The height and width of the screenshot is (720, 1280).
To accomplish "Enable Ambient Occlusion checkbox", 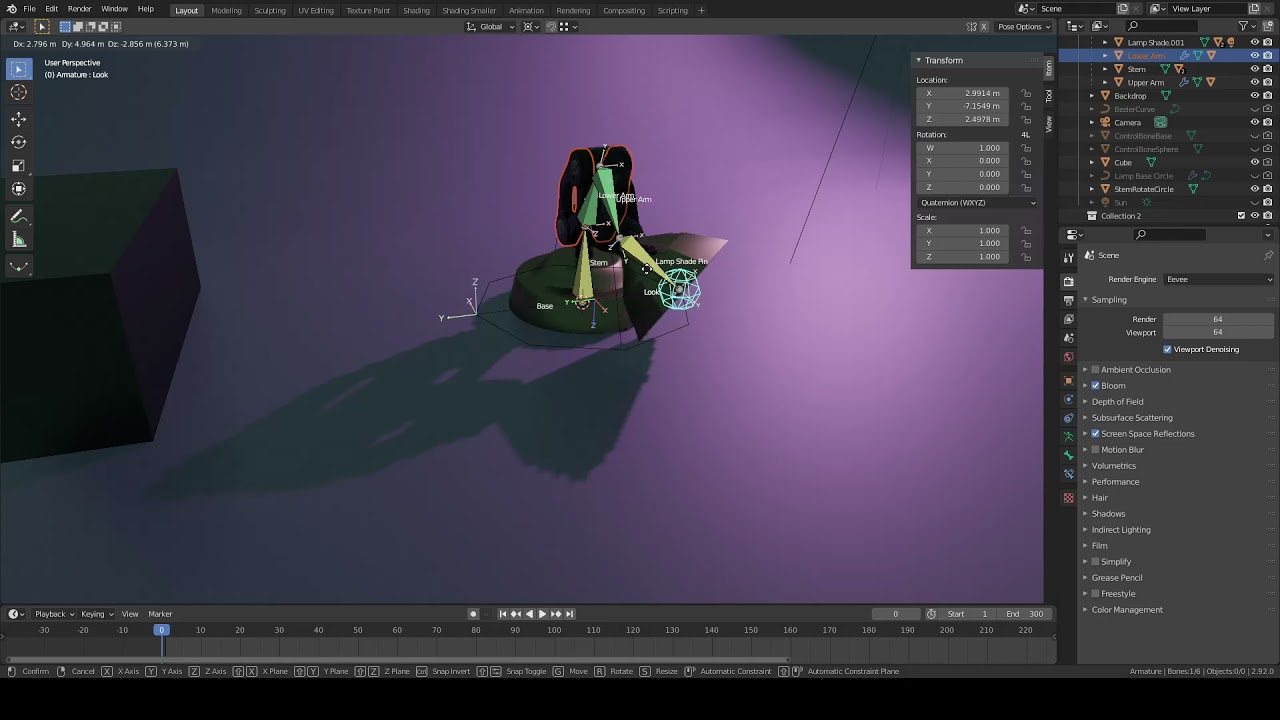I will 1095,370.
